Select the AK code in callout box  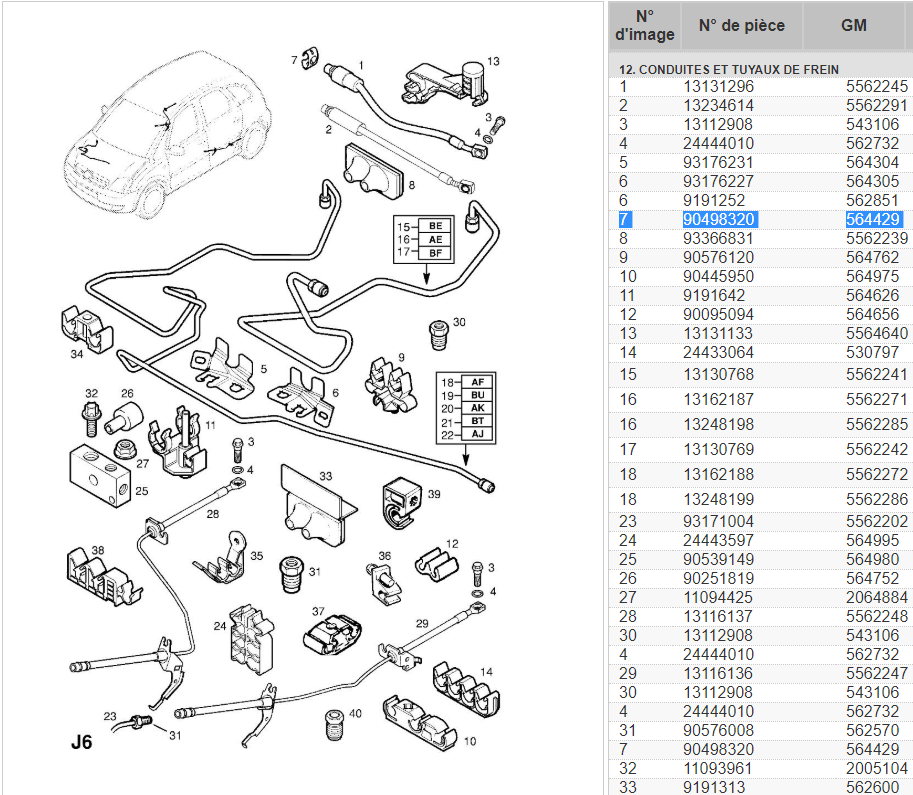point(477,409)
